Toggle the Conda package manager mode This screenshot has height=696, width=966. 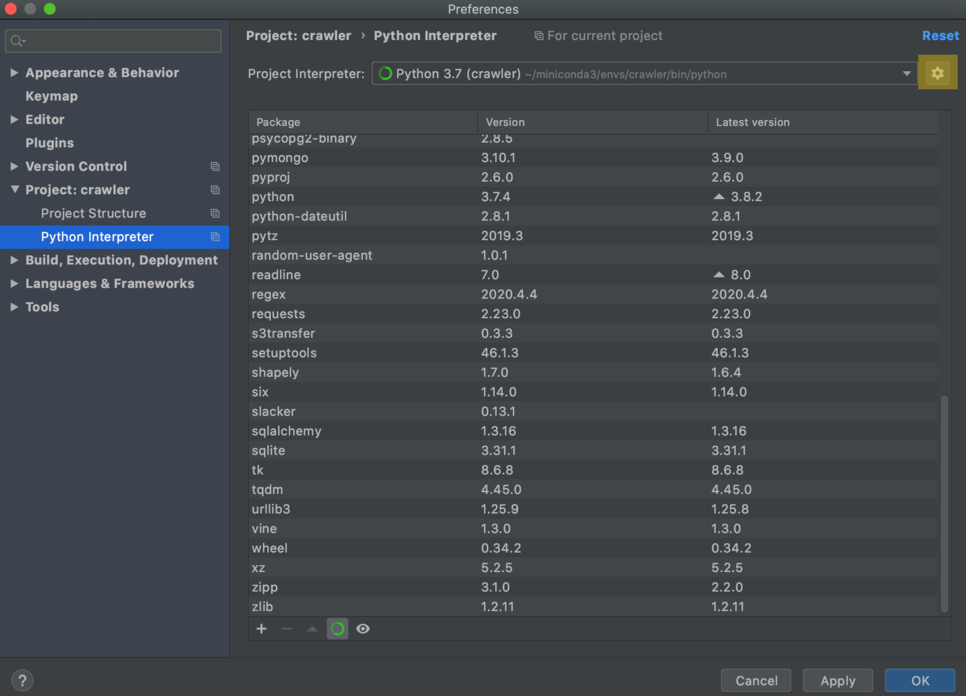coord(337,629)
